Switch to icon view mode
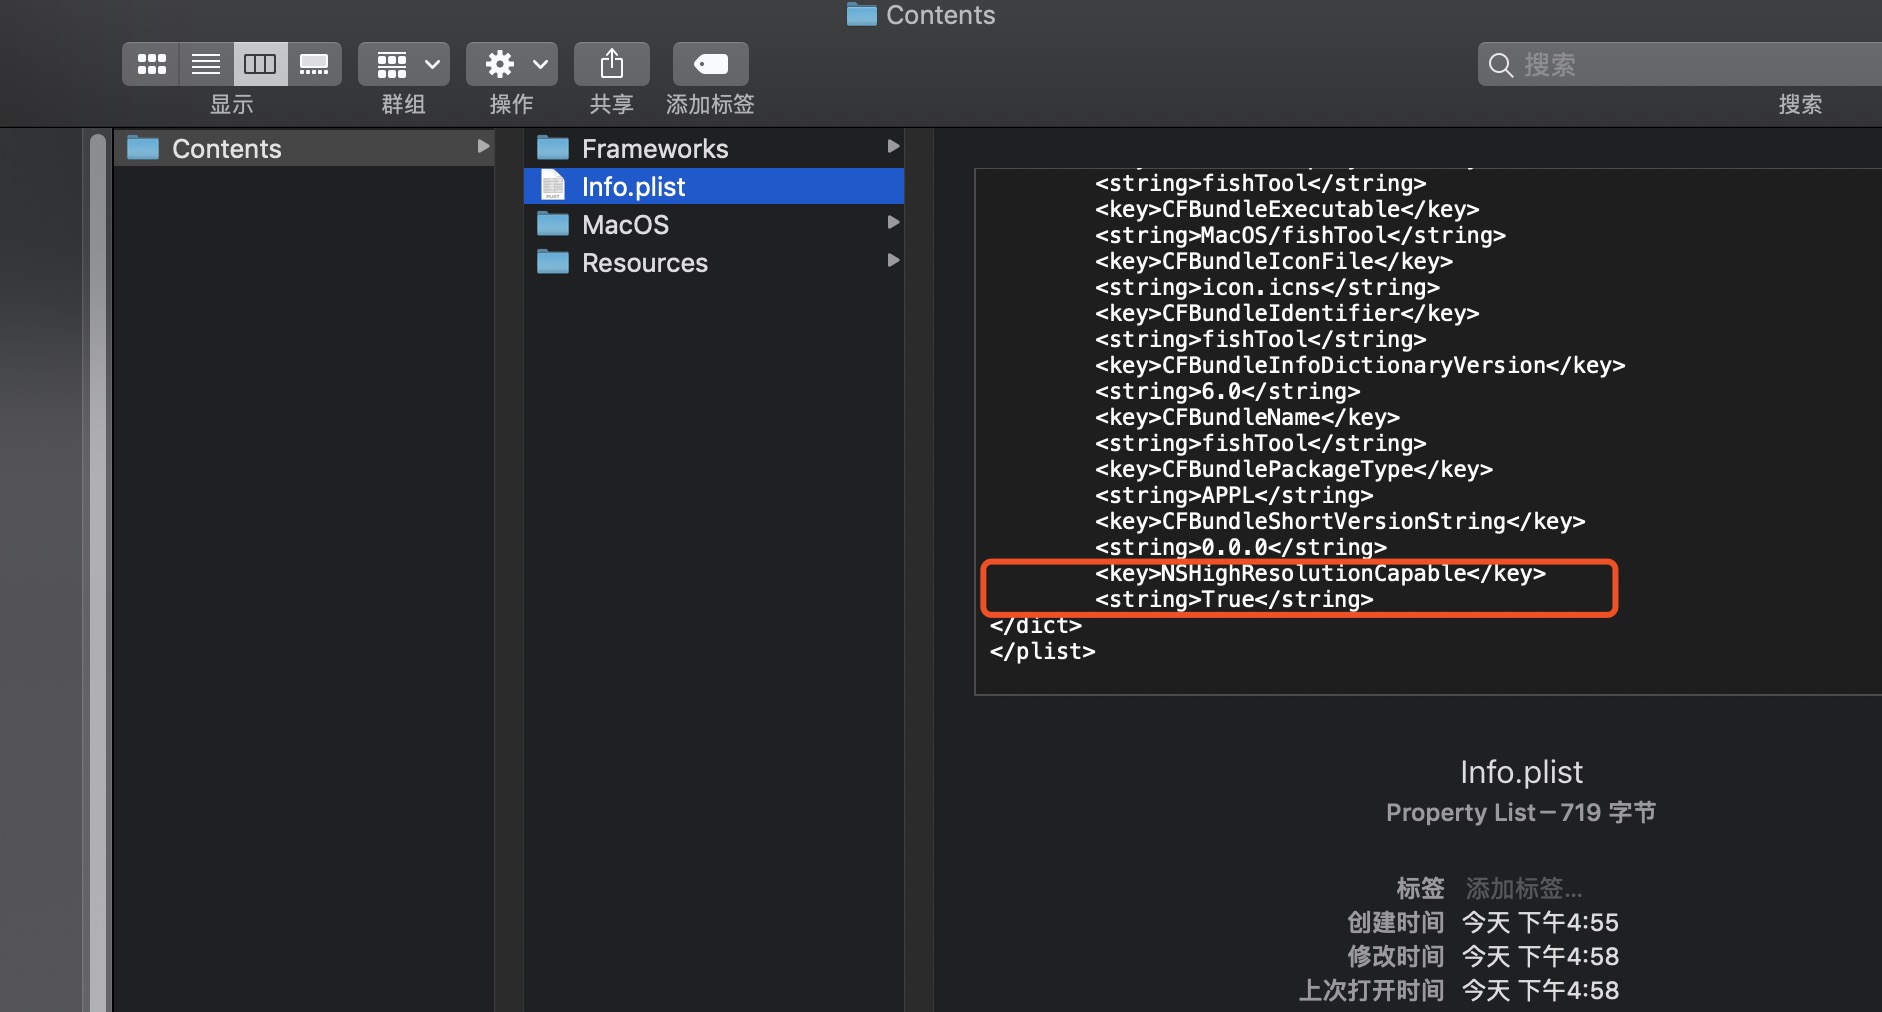 [x=151, y=63]
